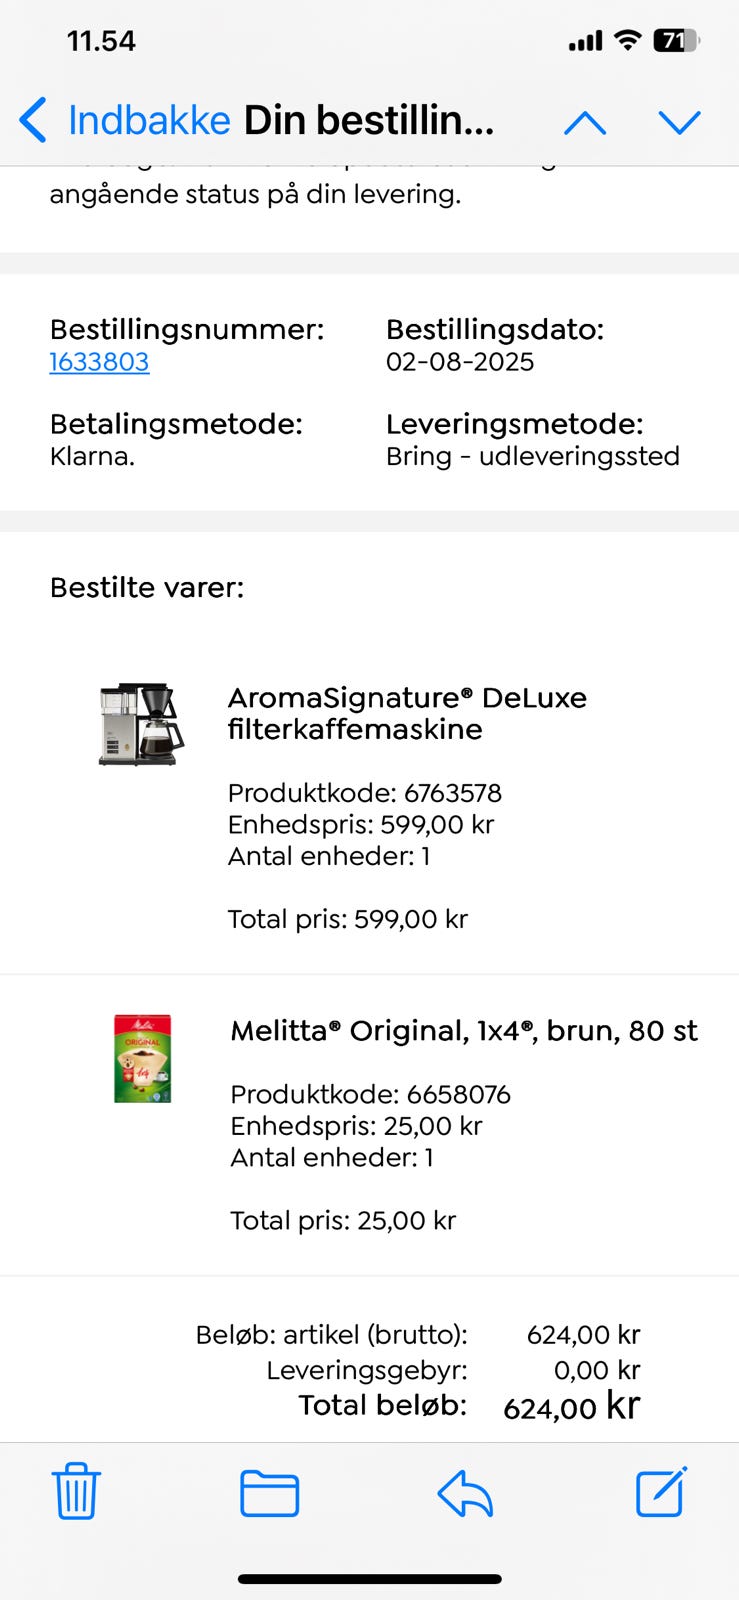This screenshot has width=739, height=1600.
Task: Go to the previous message with up chevron
Action: point(585,123)
